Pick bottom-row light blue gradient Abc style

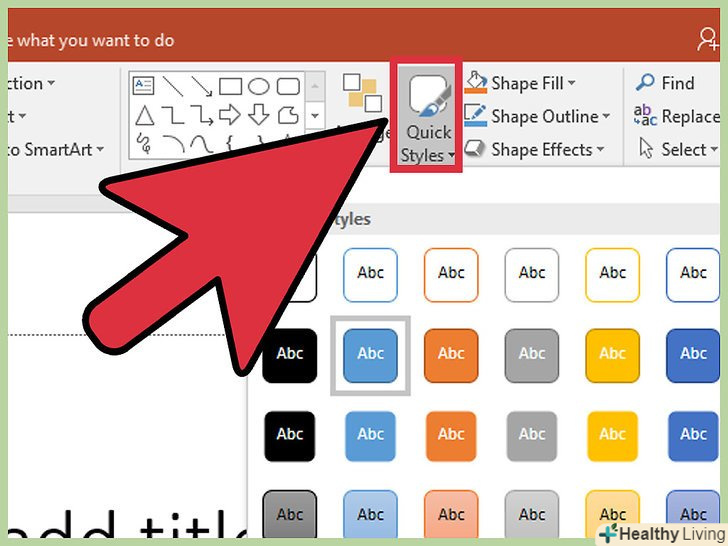coord(370,514)
